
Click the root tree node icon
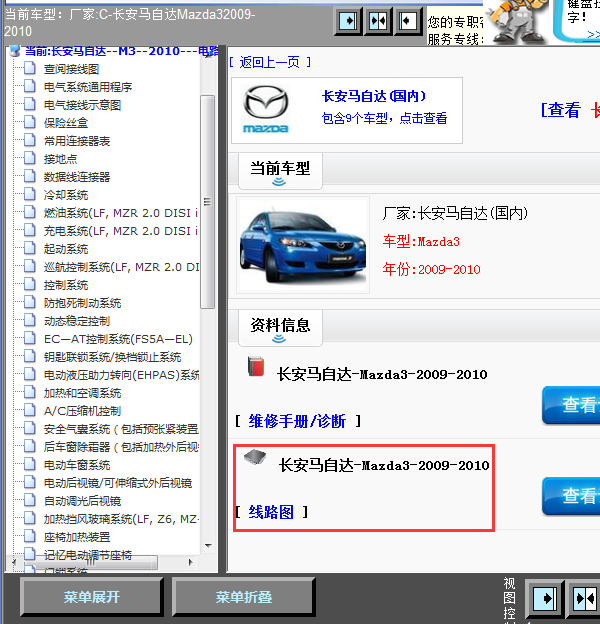coord(15,51)
